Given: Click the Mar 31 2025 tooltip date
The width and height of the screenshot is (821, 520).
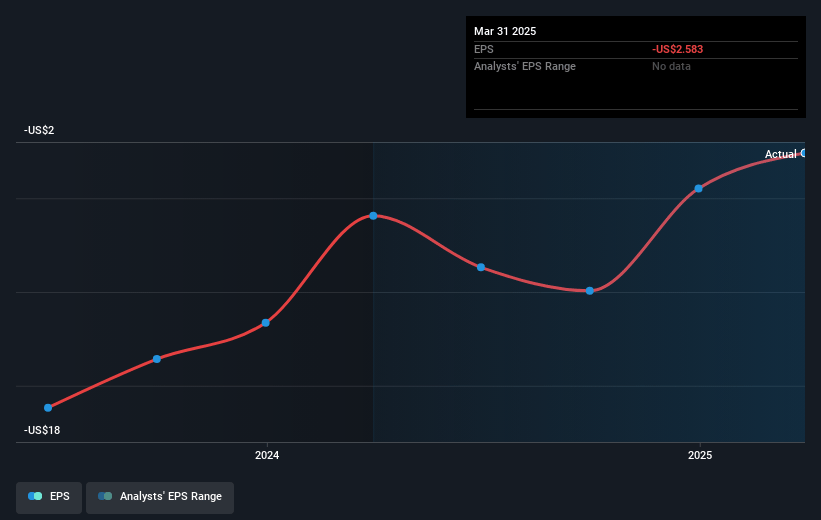Looking at the screenshot, I should pos(505,31).
